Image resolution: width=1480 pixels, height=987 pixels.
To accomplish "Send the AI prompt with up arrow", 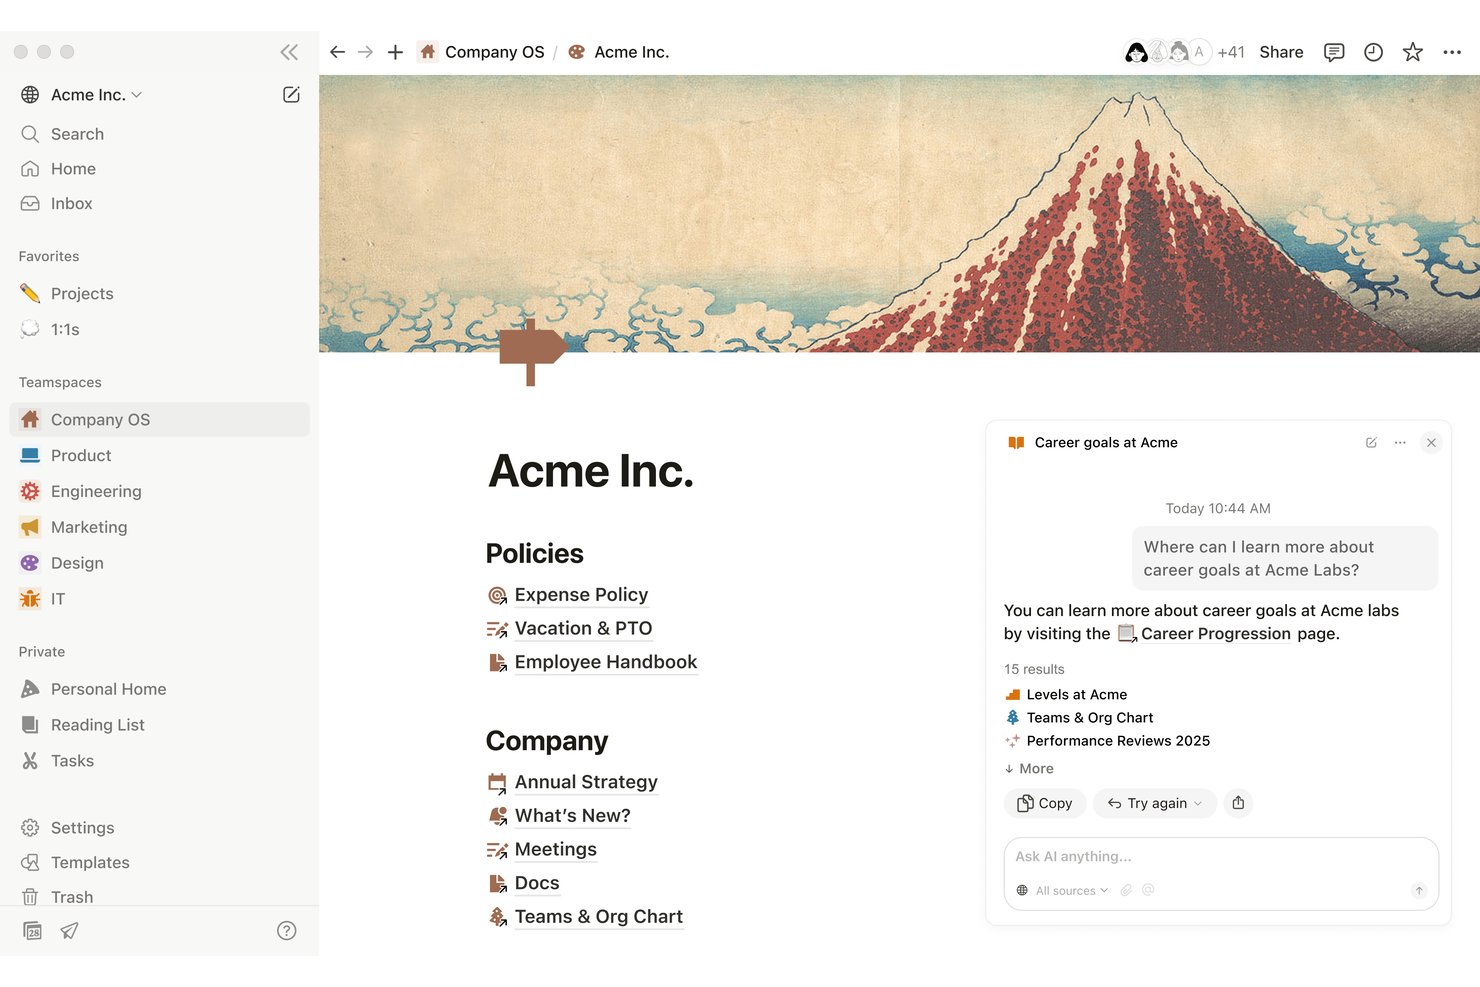I will pos(1418,890).
